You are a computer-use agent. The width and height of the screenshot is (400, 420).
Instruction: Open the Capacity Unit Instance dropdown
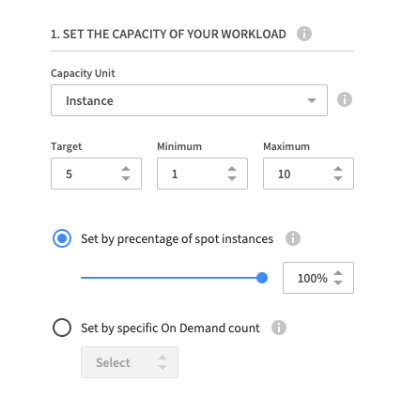click(189, 100)
